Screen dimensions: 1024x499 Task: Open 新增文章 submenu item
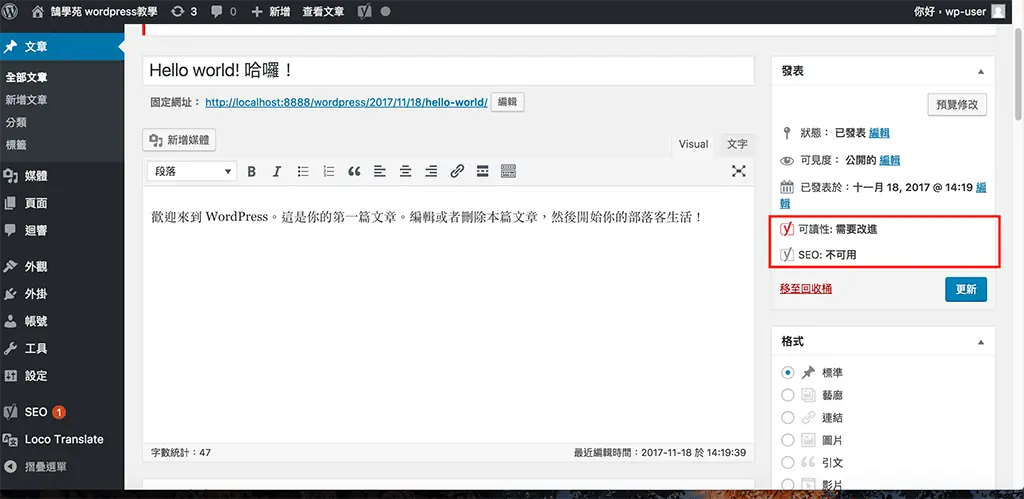pos(27,100)
